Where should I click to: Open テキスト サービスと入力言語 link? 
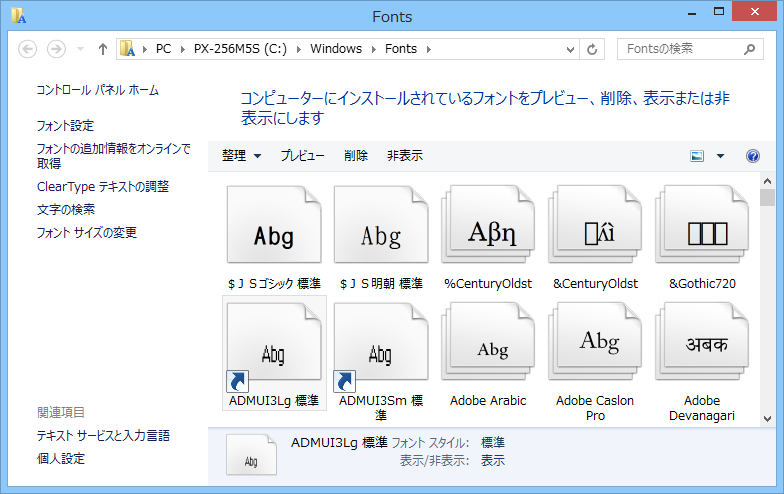(x=103, y=436)
